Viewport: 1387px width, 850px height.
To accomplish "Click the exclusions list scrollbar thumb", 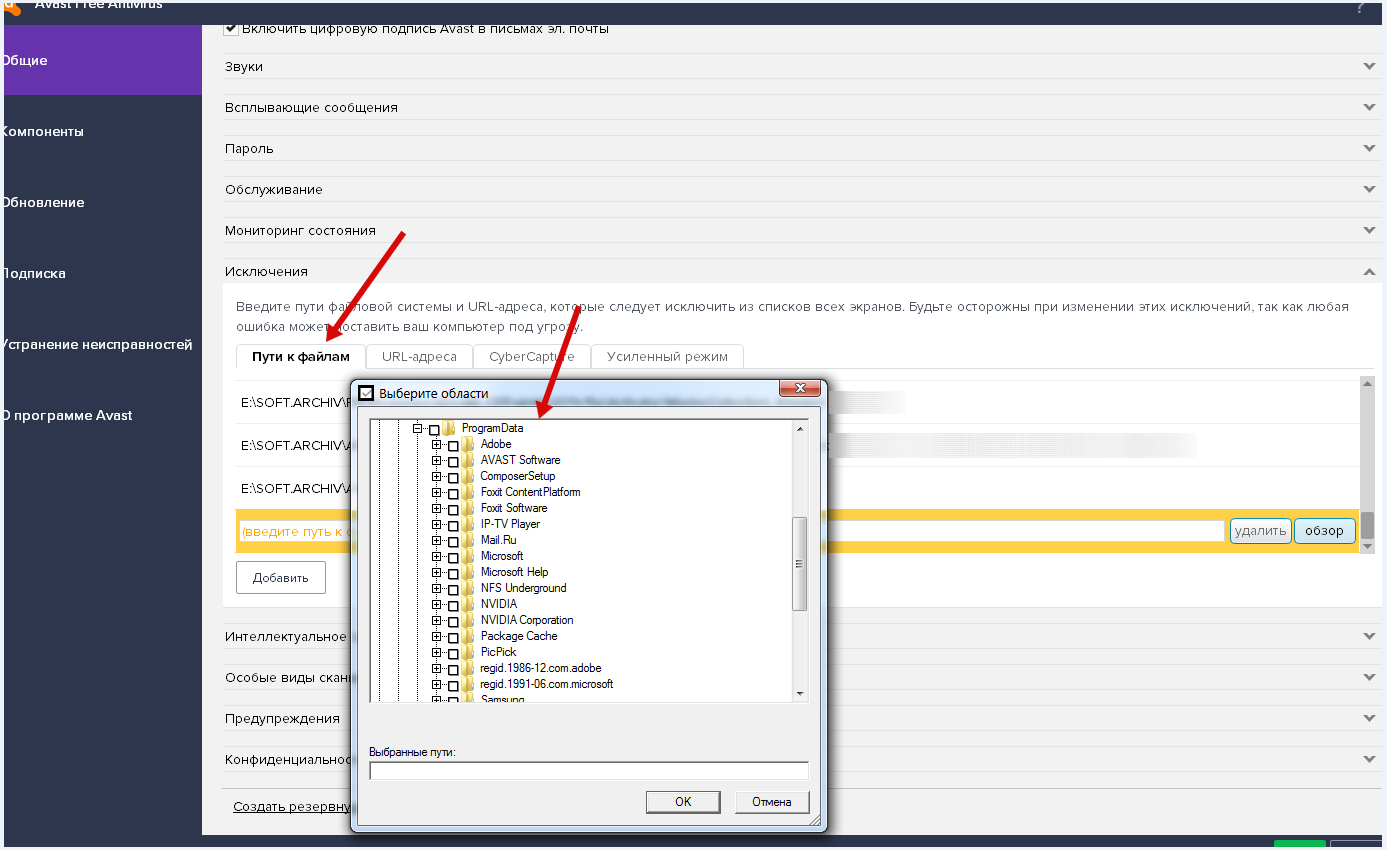I will 1367,525.
